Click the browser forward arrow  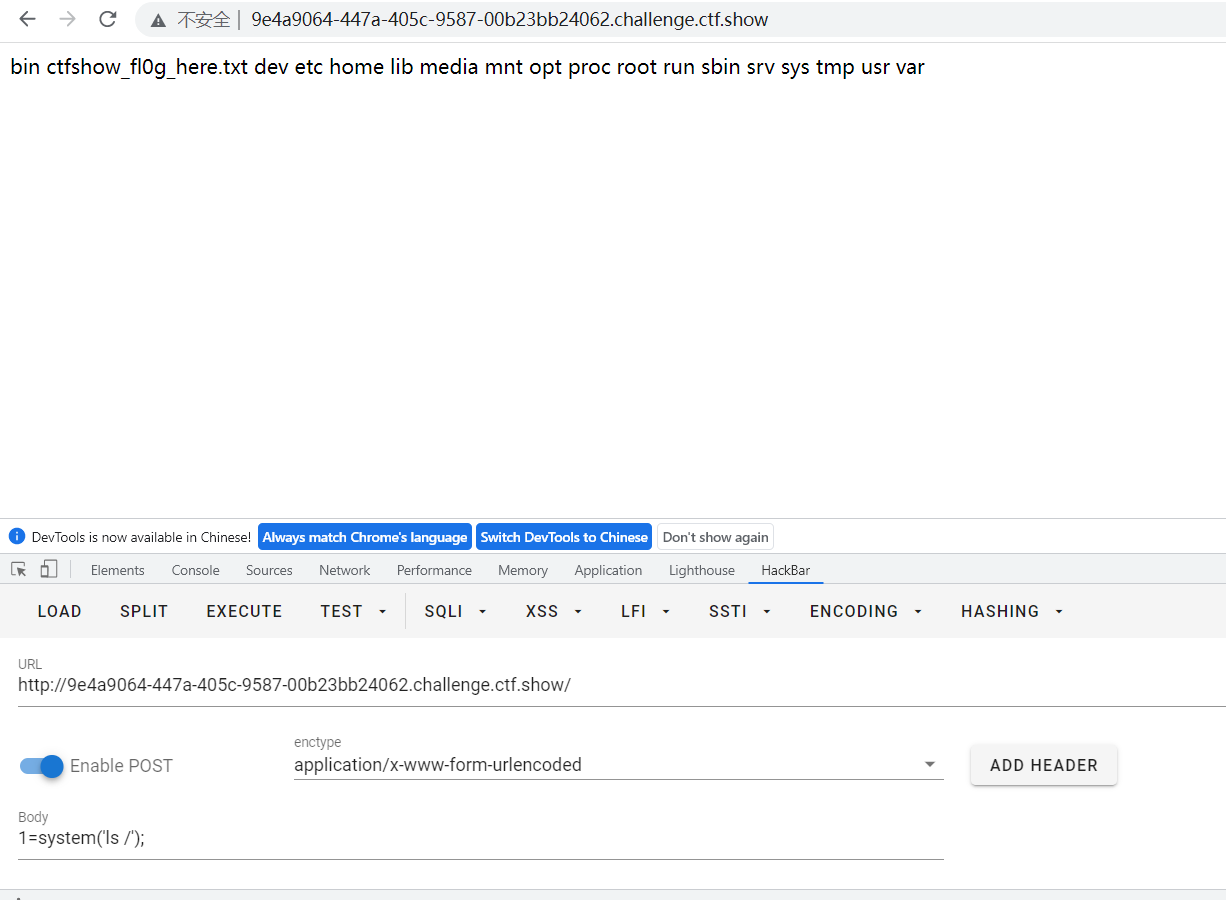coord(67,19)
